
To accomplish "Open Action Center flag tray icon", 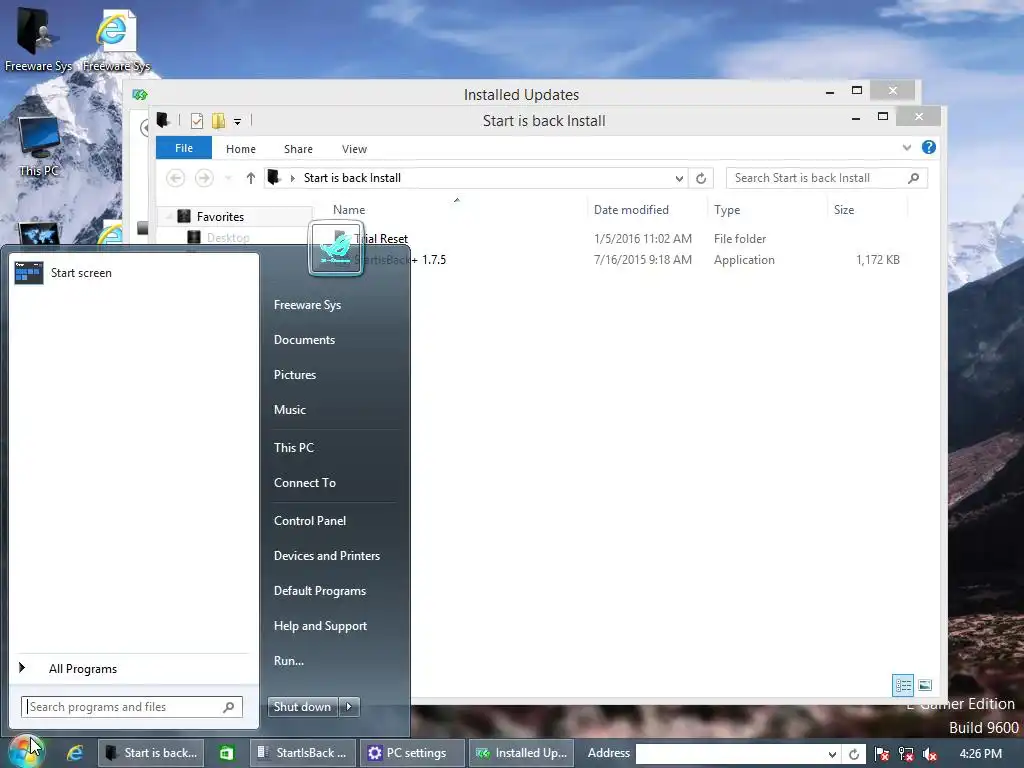I will (x=882, y=754).
